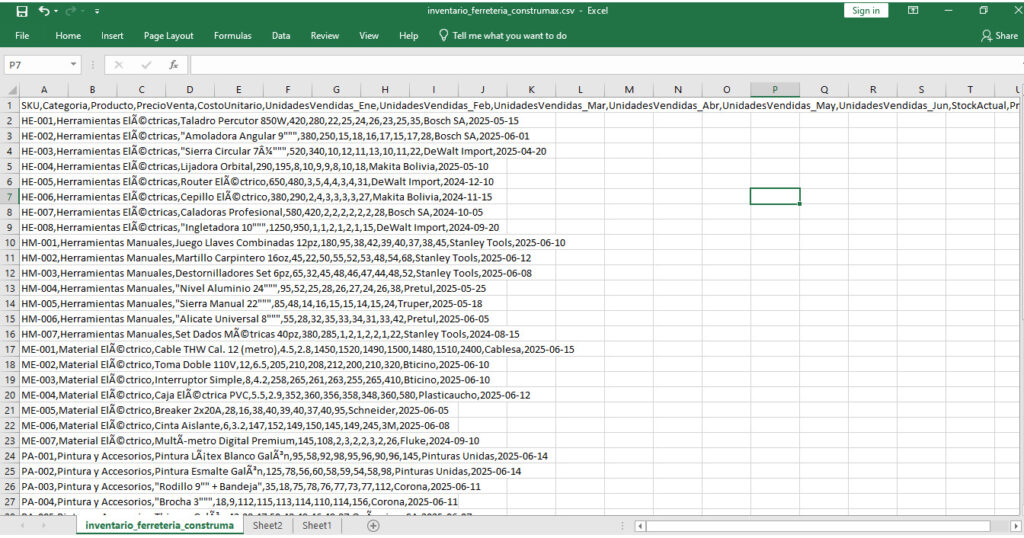This screenshot has height=538, width=1024.
Task: Click the Undo arrow icon
Action: [x=44, y=11]
